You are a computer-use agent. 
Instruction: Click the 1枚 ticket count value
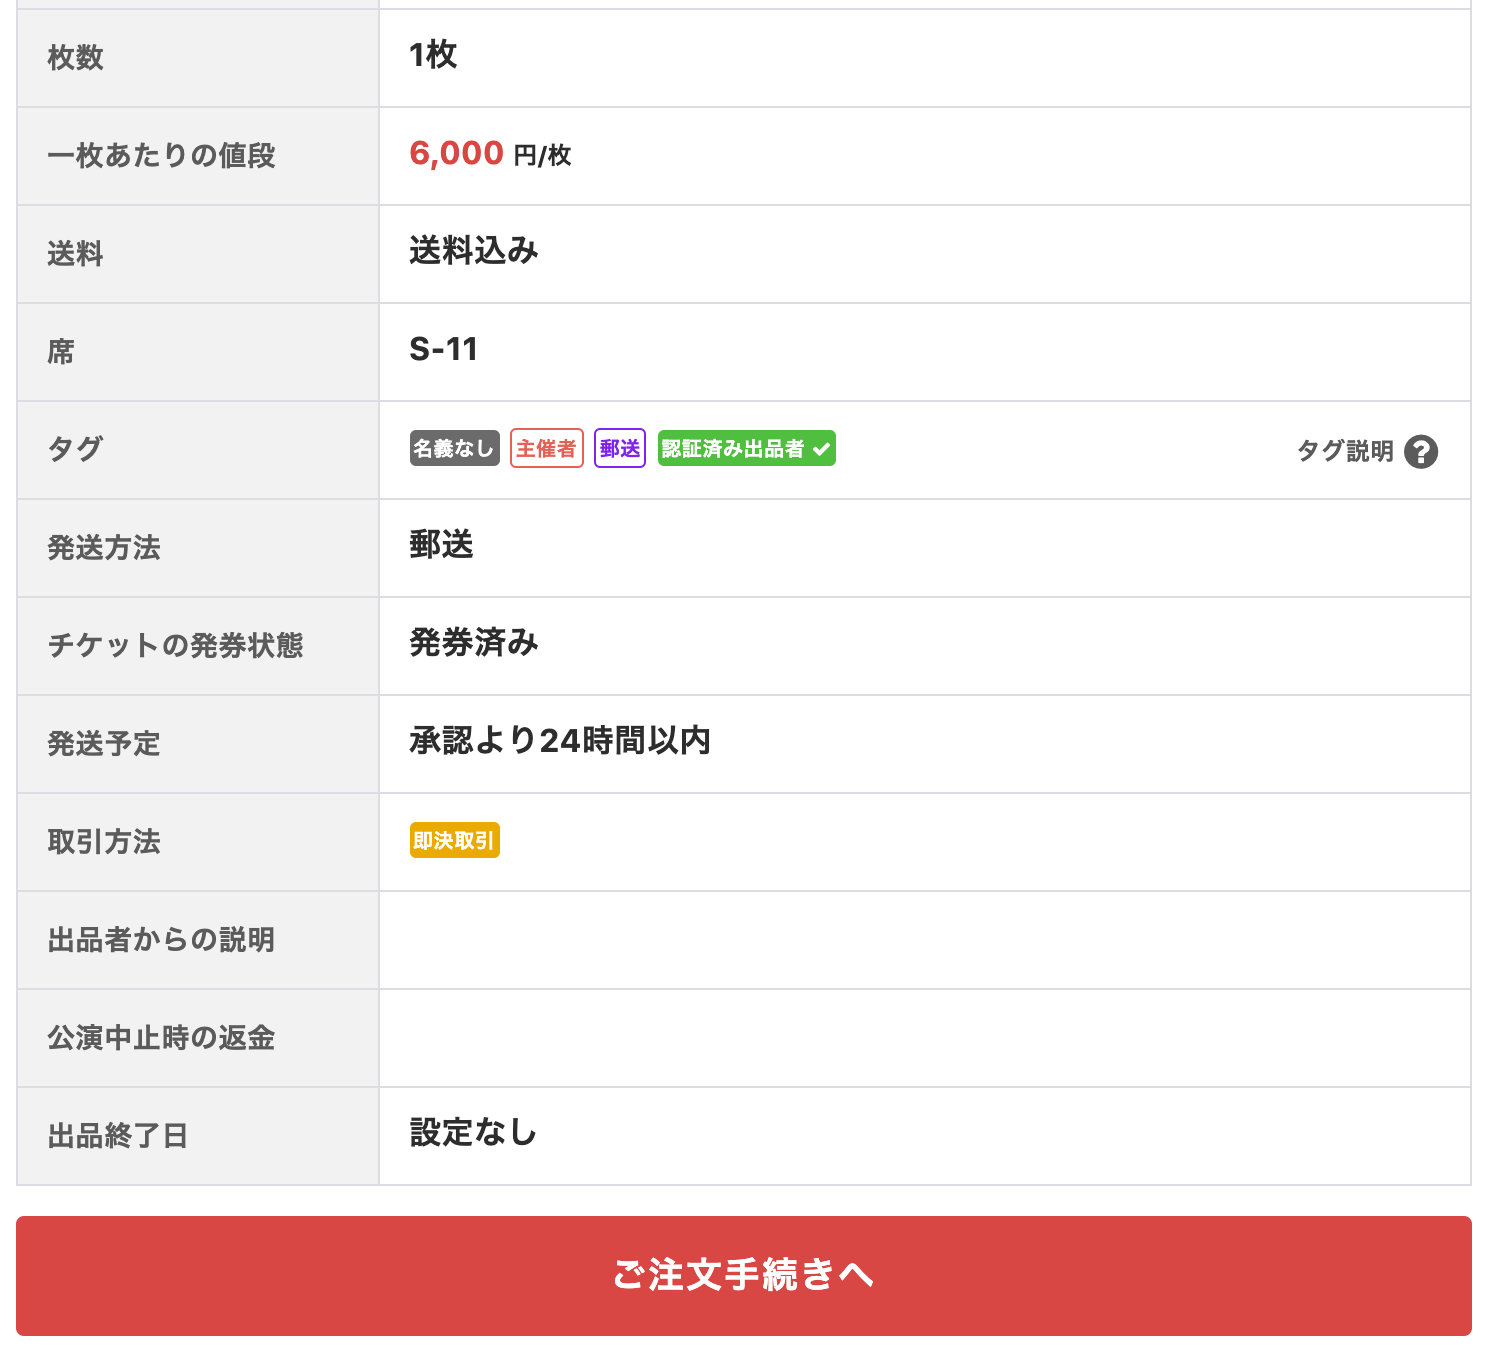pyautogui.click(x=433, y=55)
